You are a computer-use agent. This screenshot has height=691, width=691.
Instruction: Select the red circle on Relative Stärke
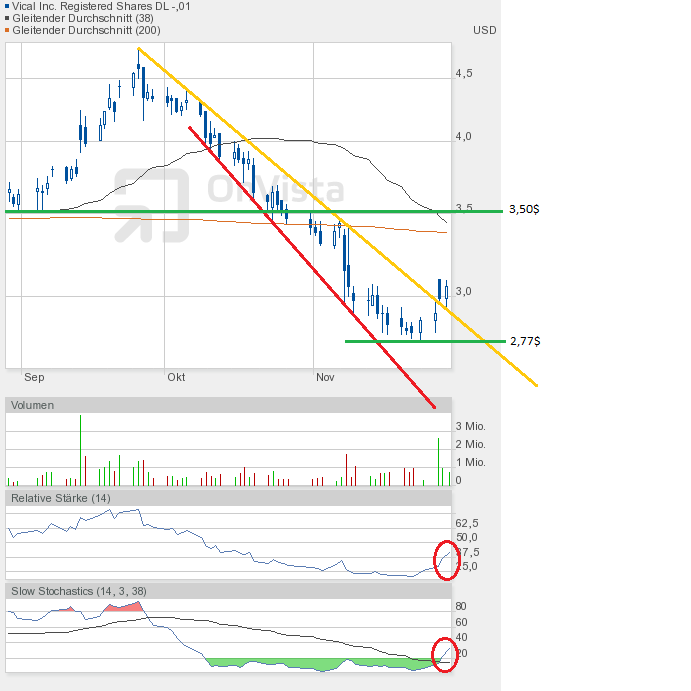[447, 557]
